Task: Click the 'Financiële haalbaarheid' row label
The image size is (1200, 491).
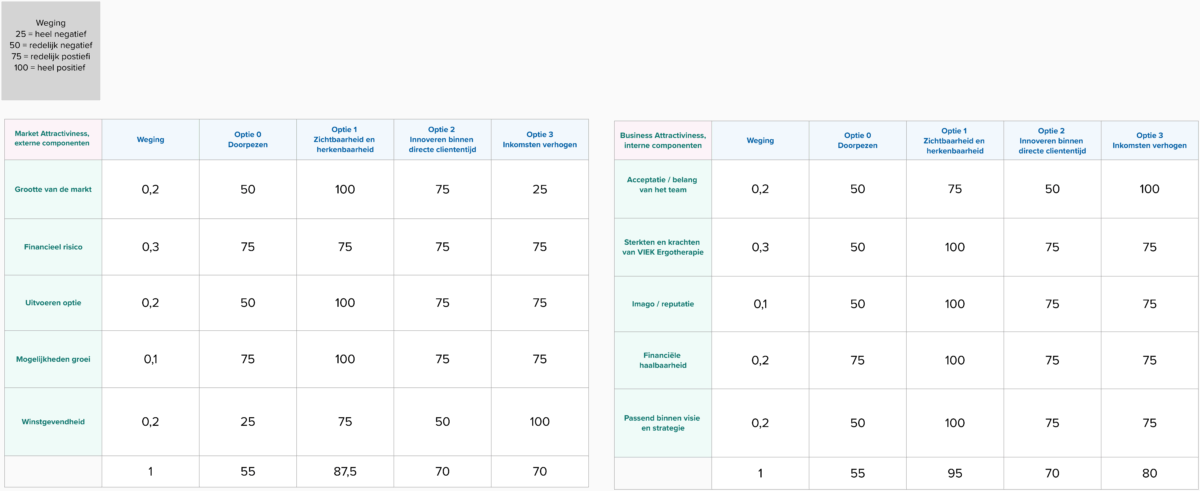Action: coord(663,359)
